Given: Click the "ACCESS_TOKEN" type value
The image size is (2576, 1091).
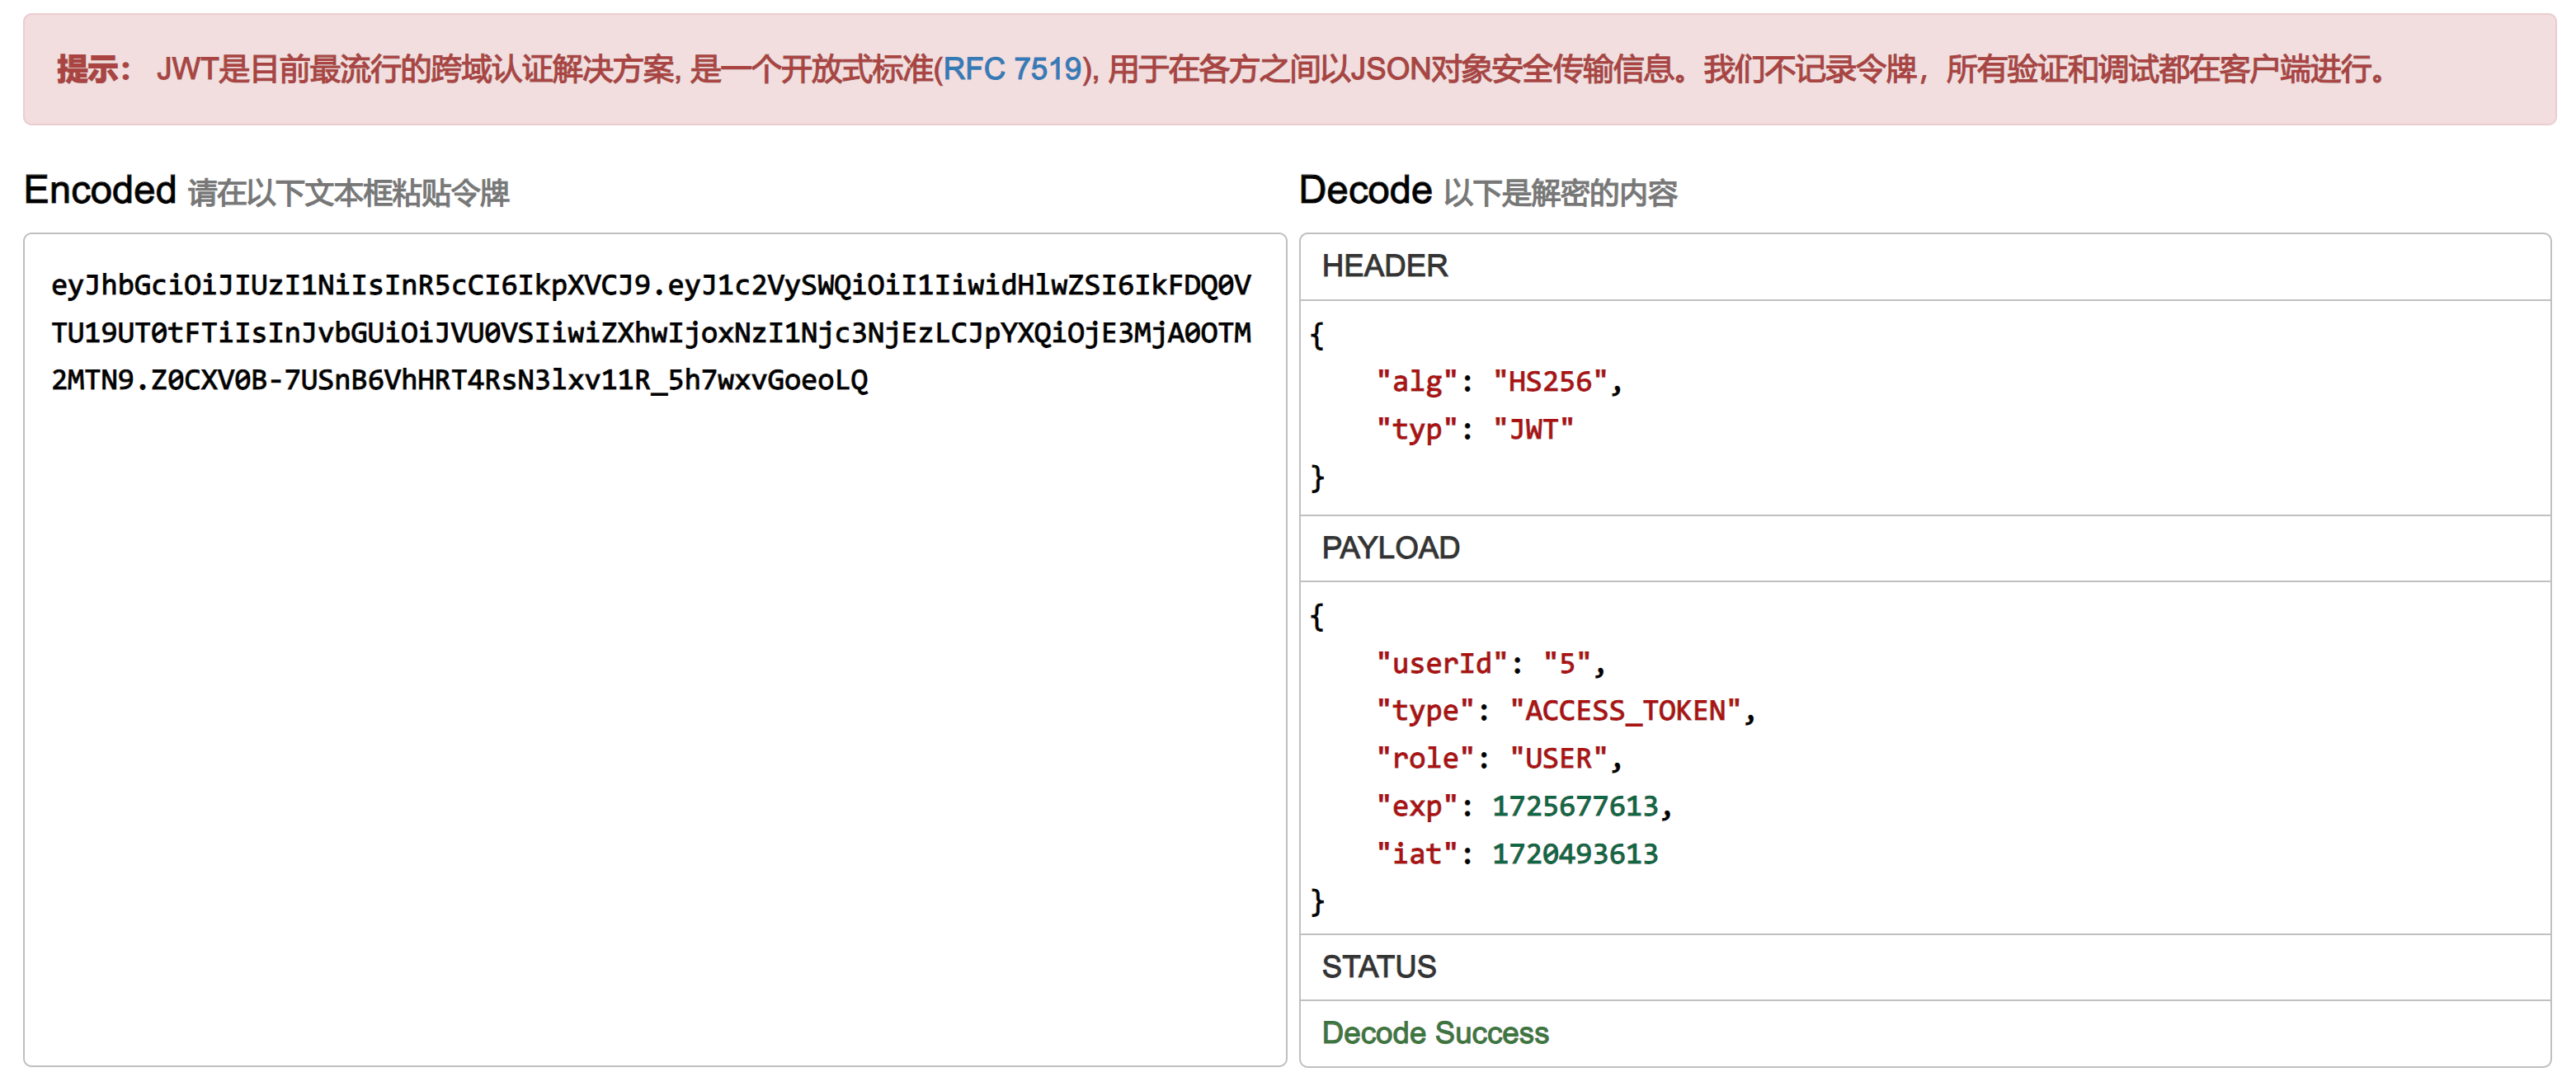Looking at the screenshot, I should click(x=1626, y=711).
